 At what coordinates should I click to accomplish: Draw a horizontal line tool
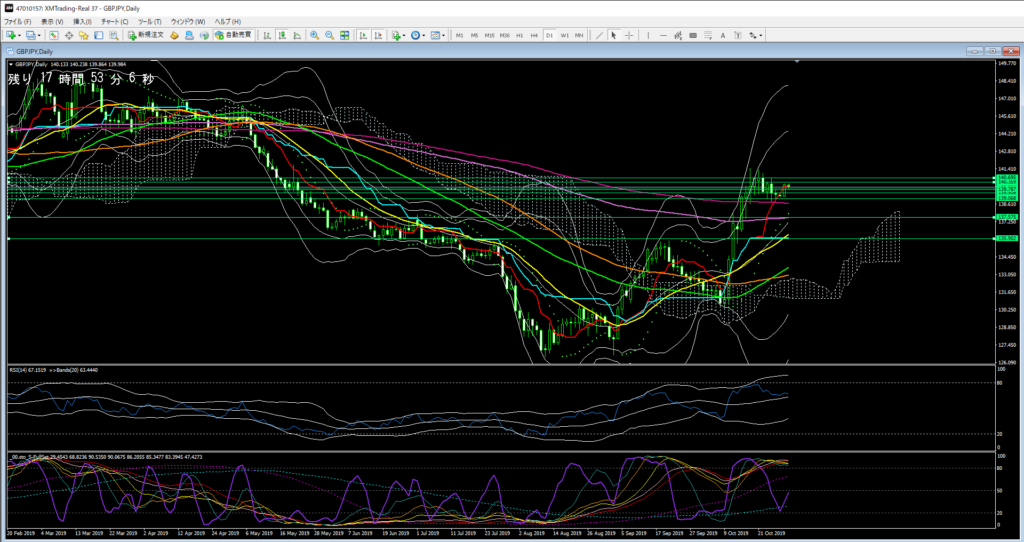coord(664,35)
